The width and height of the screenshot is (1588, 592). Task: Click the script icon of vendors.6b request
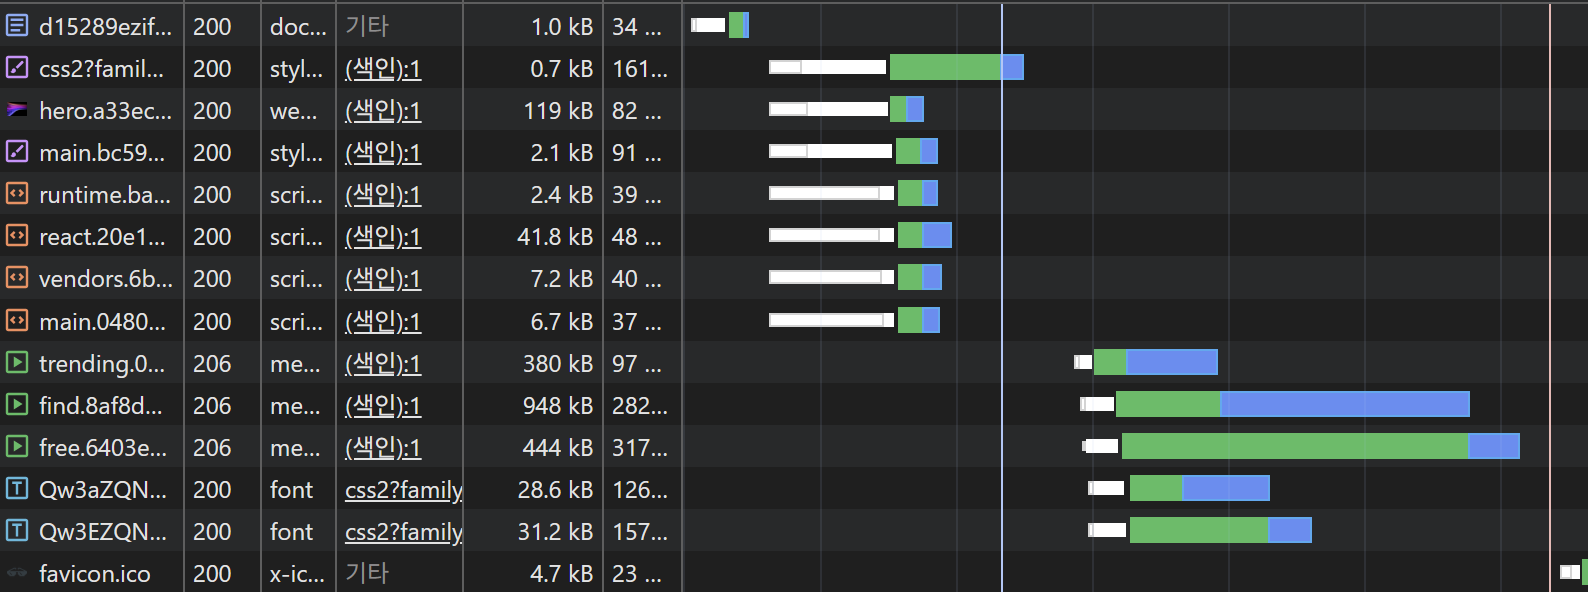click(x=17, y=277)
